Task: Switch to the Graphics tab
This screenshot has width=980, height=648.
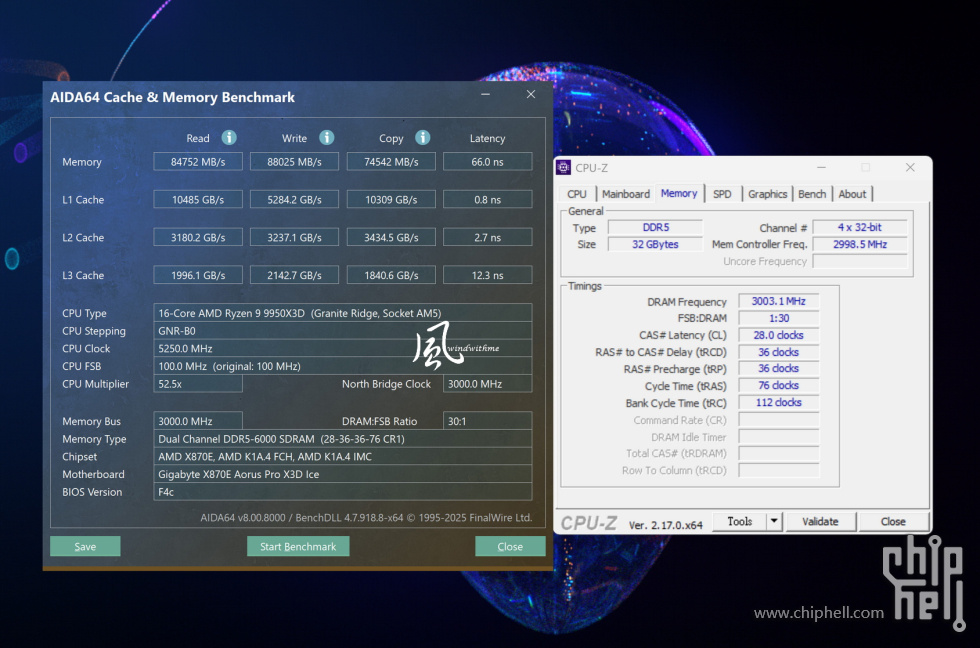Action: tap(768, 193)
